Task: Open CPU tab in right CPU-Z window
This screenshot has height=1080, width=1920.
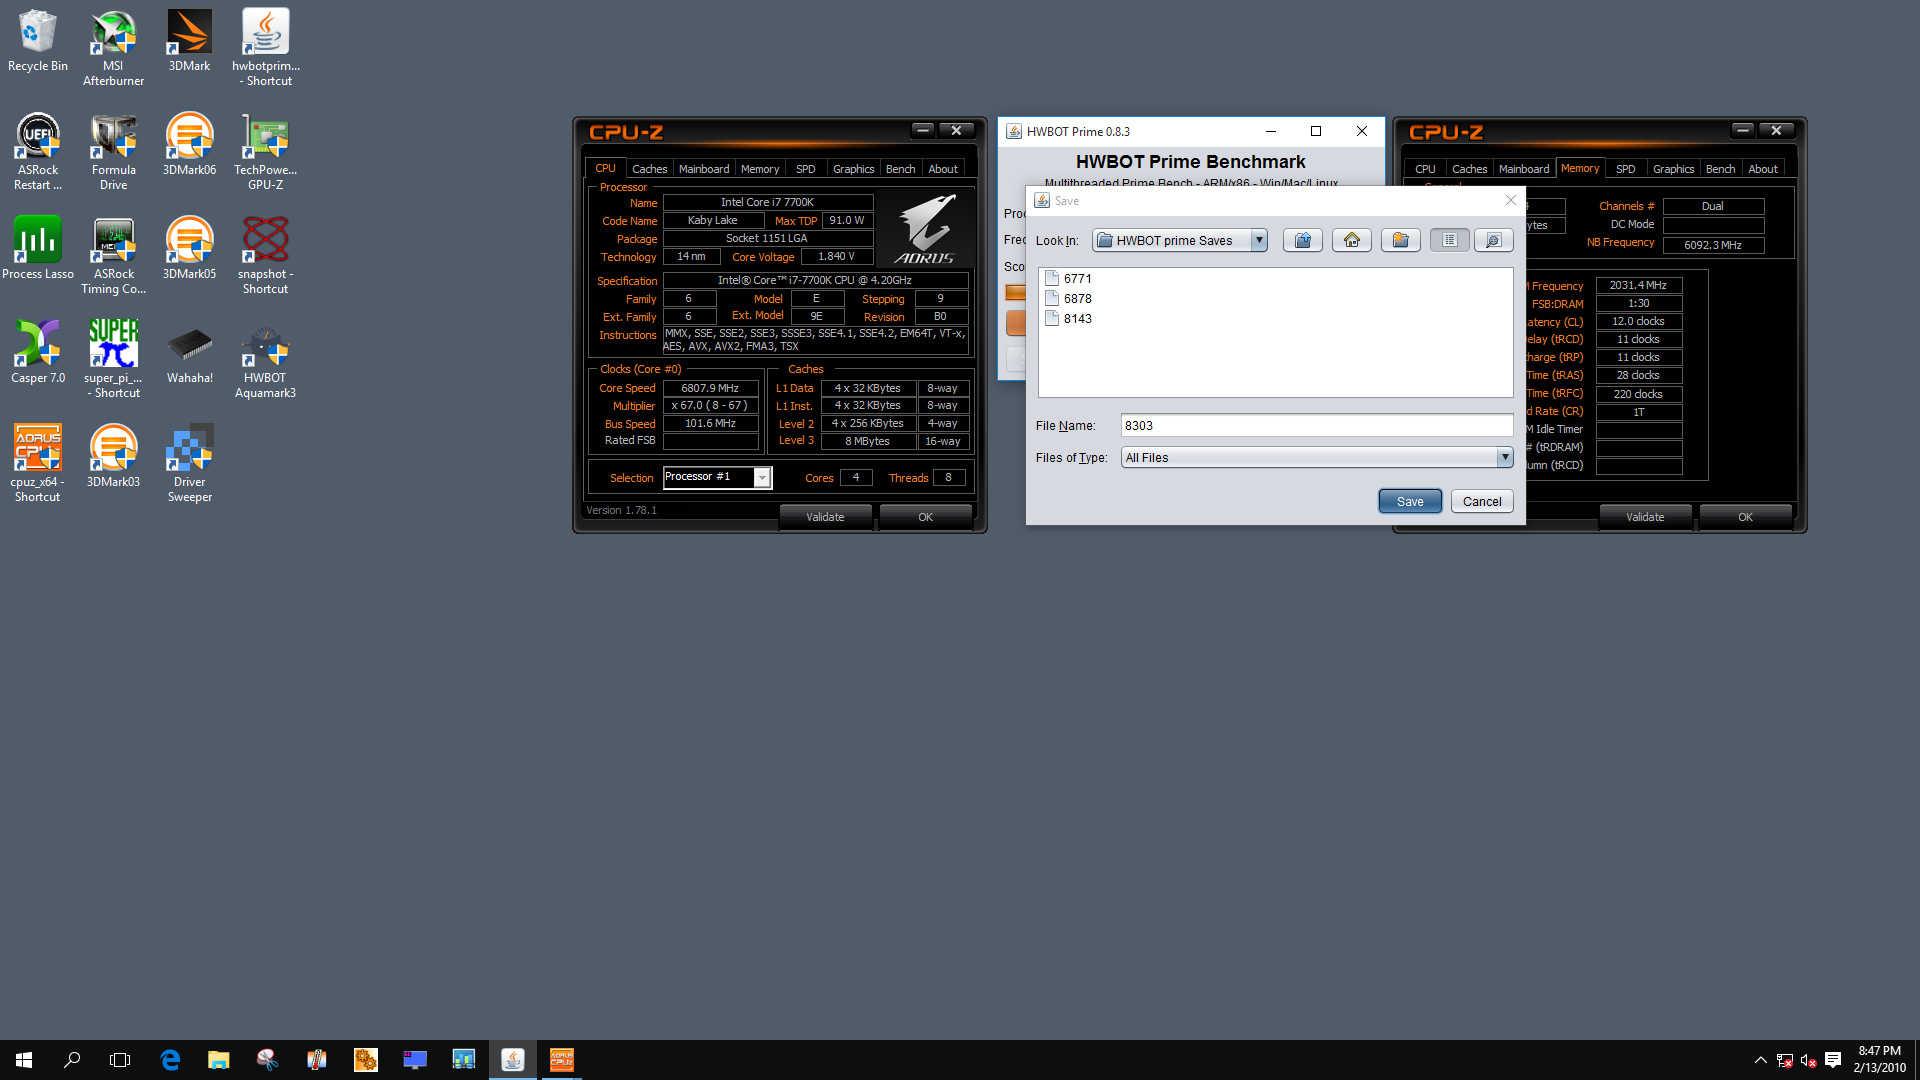Action: click(x=1425, y=169)
